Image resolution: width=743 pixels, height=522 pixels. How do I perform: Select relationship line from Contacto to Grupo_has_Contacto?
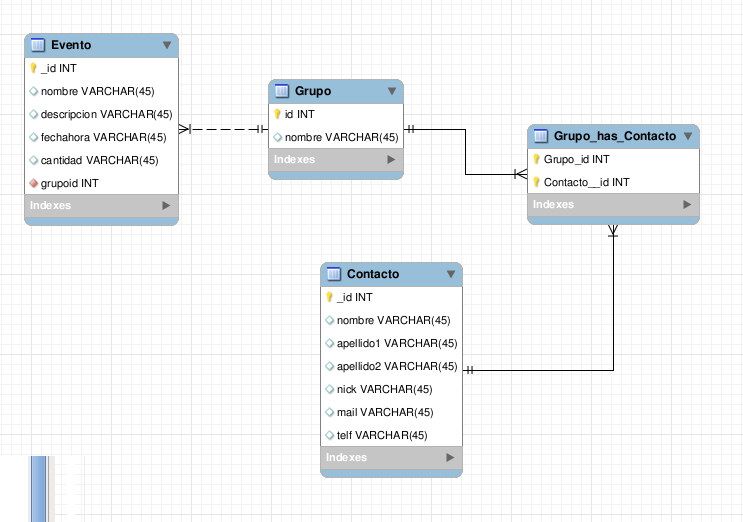613,303
